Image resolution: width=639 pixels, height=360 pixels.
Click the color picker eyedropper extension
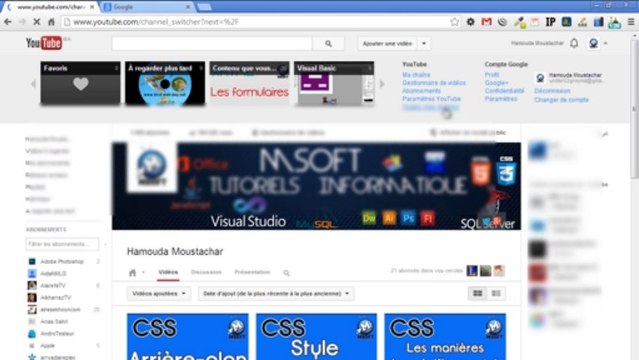519,22
